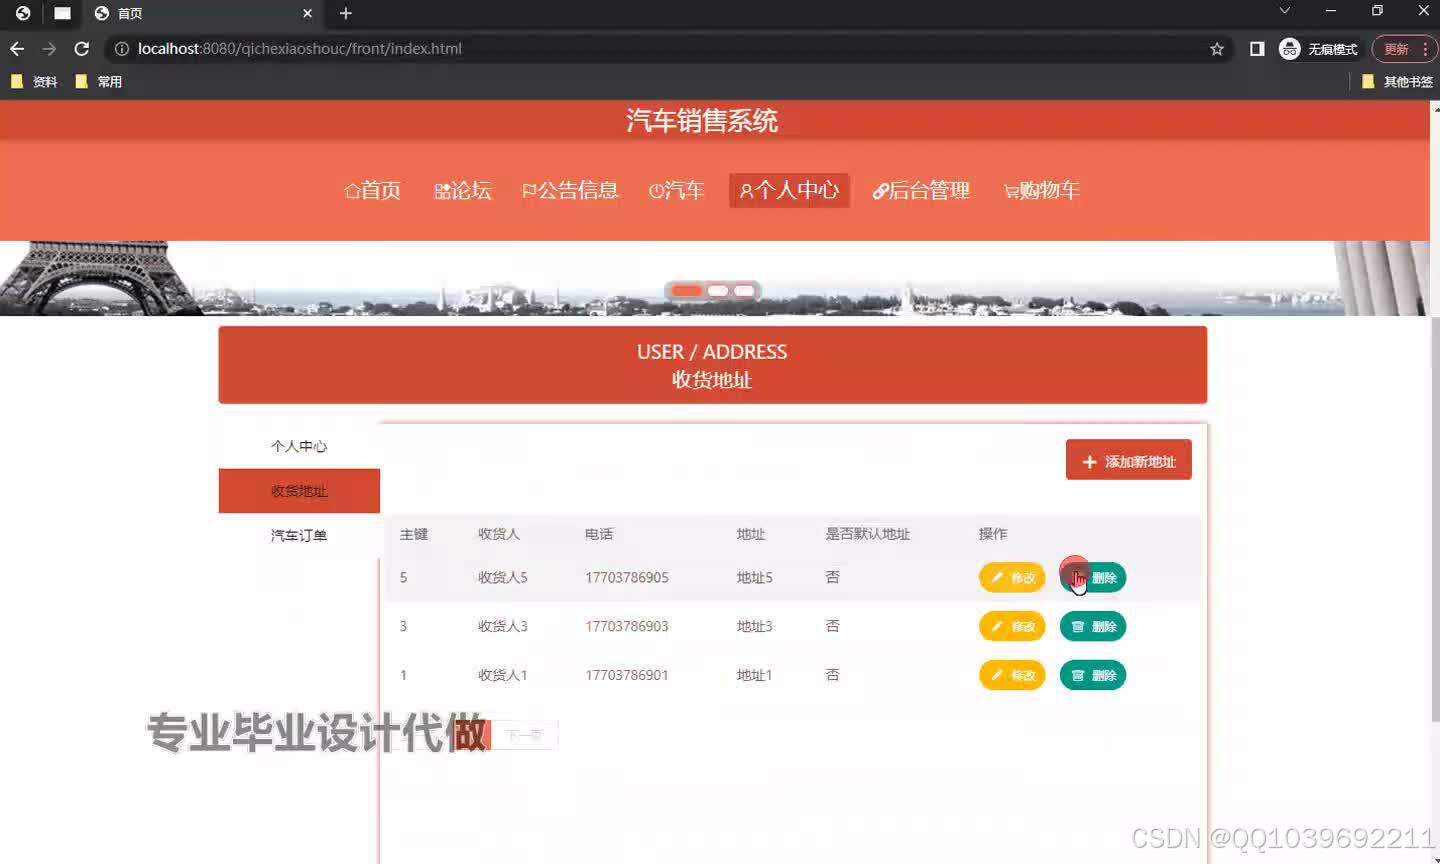
Task: Open 个人中心 in the left sidebar
Action: tap(299, 446)
